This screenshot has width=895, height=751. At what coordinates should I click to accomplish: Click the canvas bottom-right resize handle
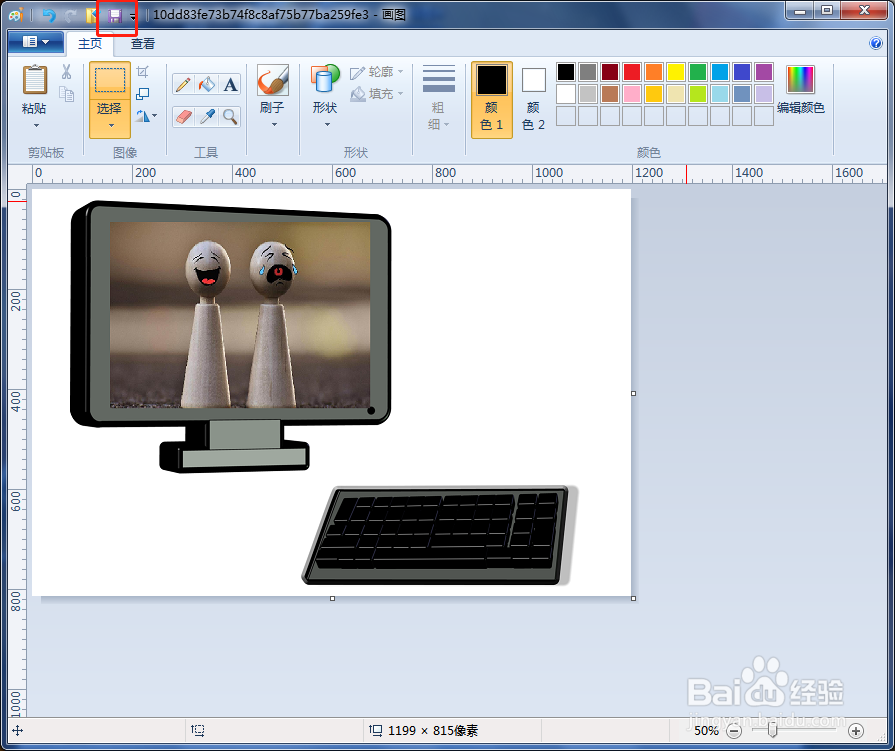click(634, 598)
